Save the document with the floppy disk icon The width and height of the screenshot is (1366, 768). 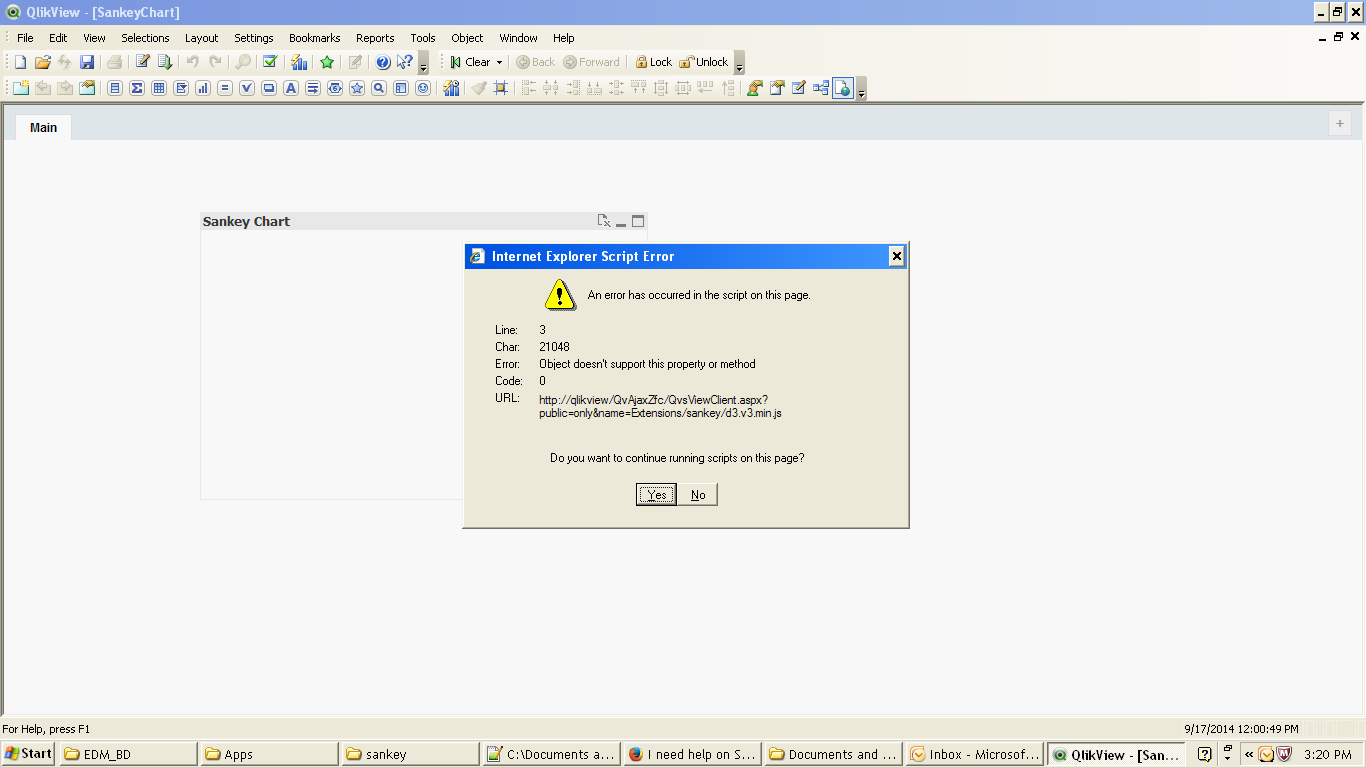point(87,62)
